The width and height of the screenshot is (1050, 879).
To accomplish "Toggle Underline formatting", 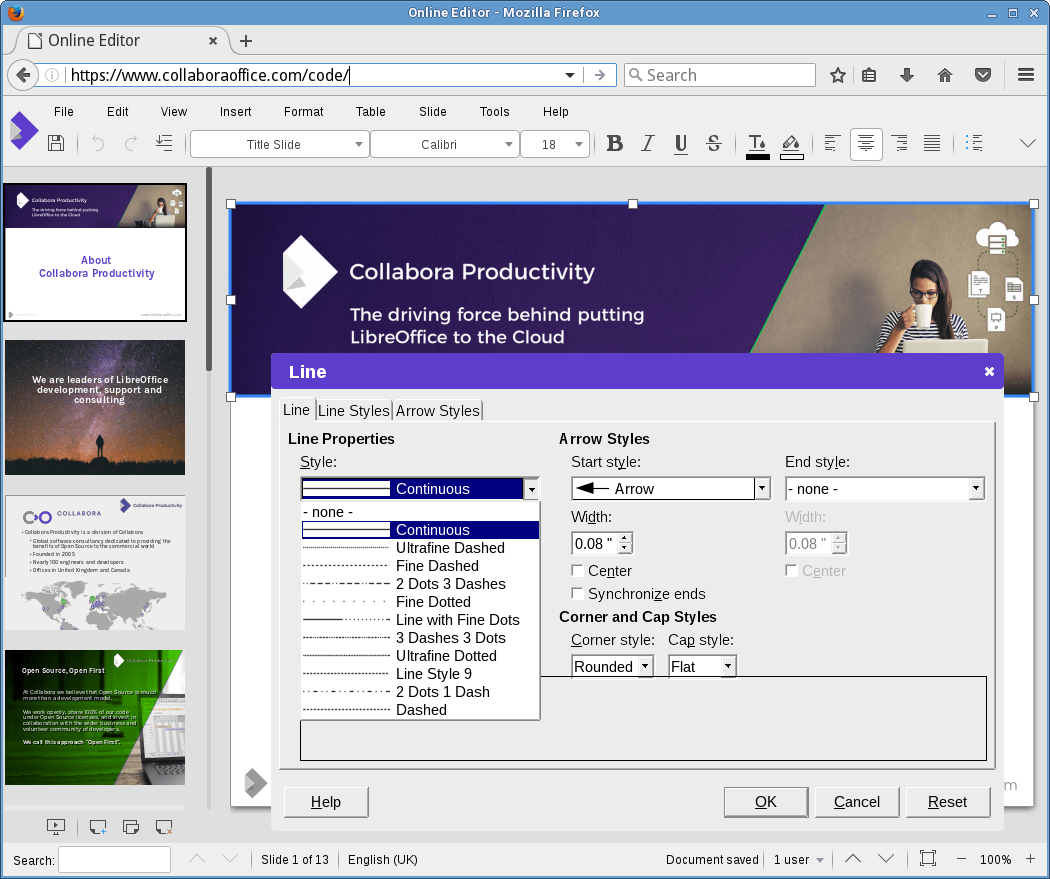I will [681, 144].
